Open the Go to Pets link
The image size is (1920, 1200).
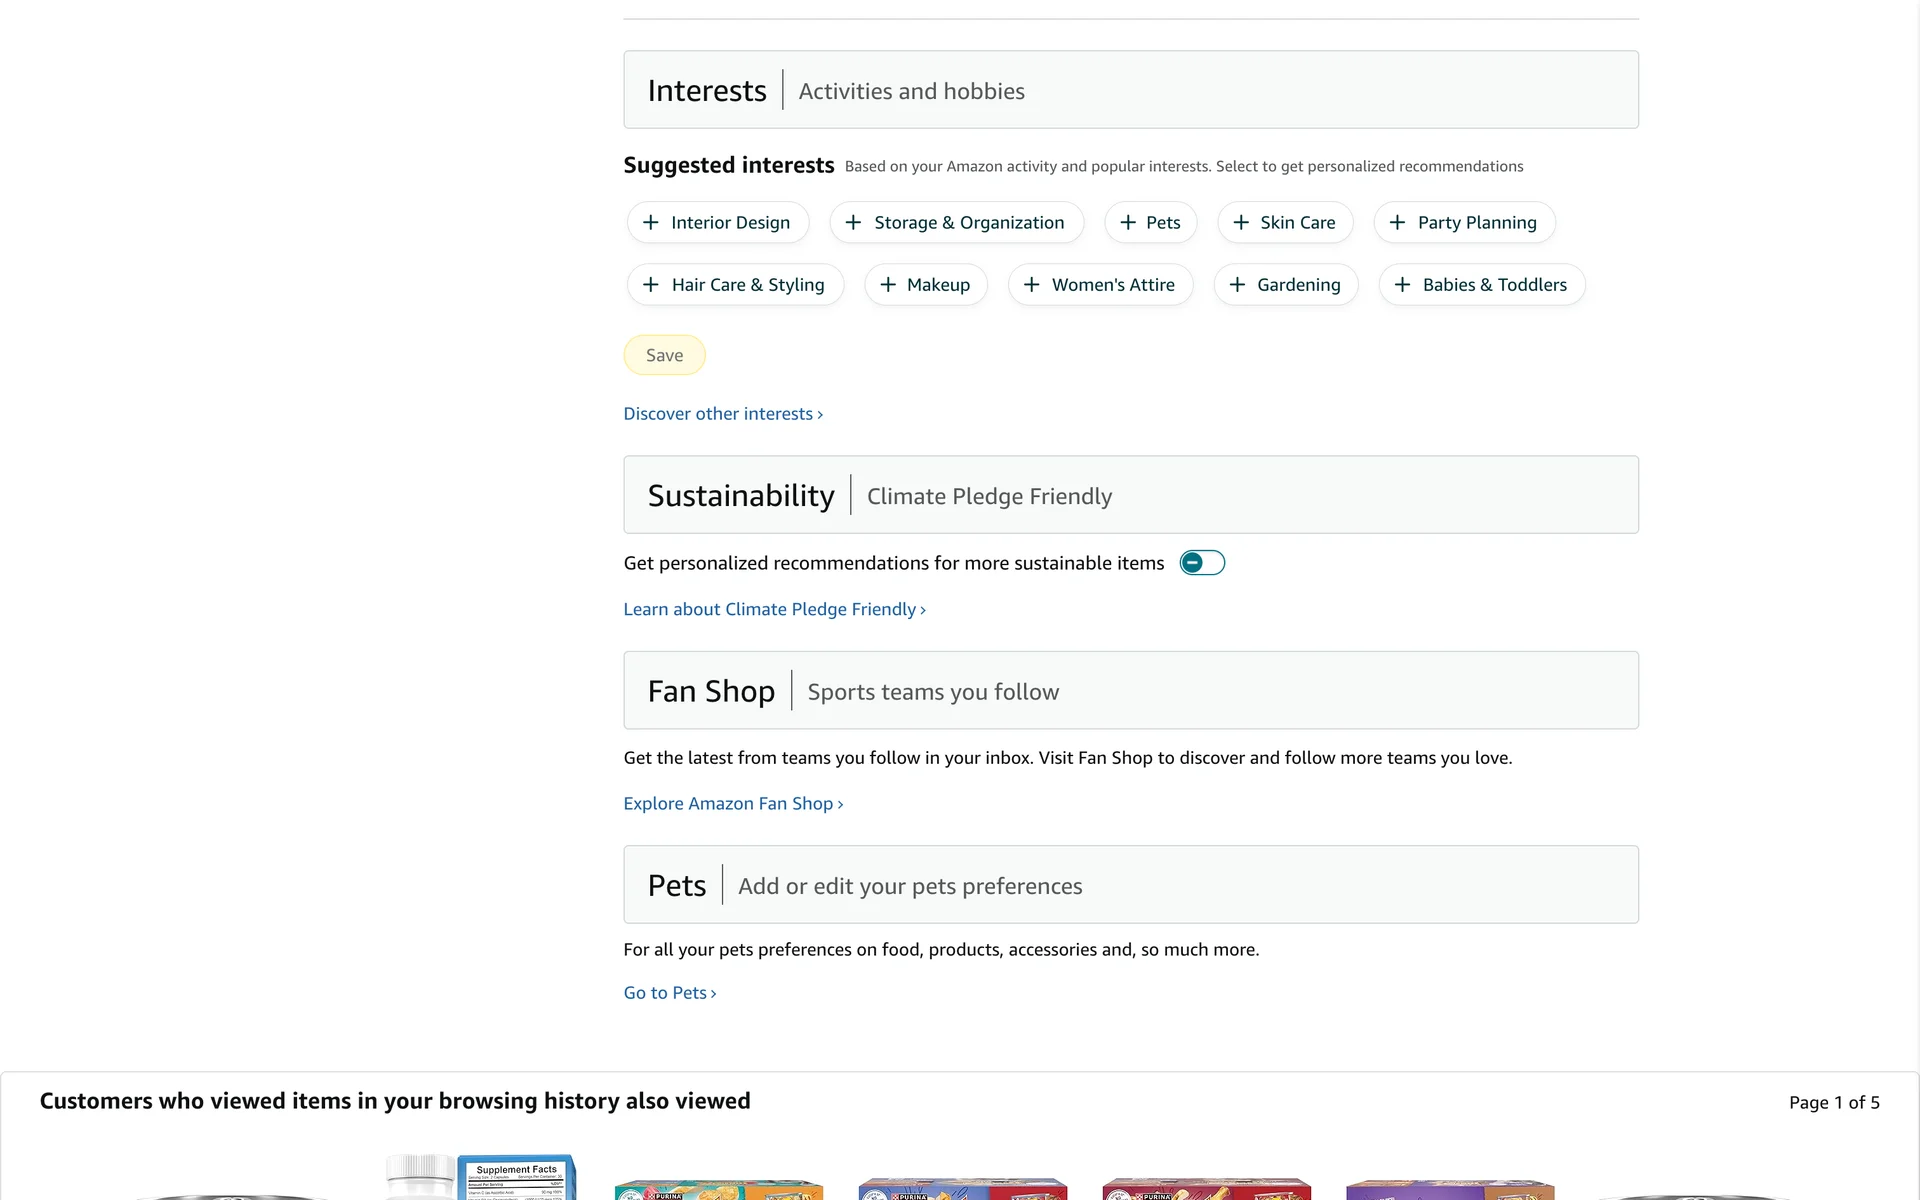click(x=669, y=993)
